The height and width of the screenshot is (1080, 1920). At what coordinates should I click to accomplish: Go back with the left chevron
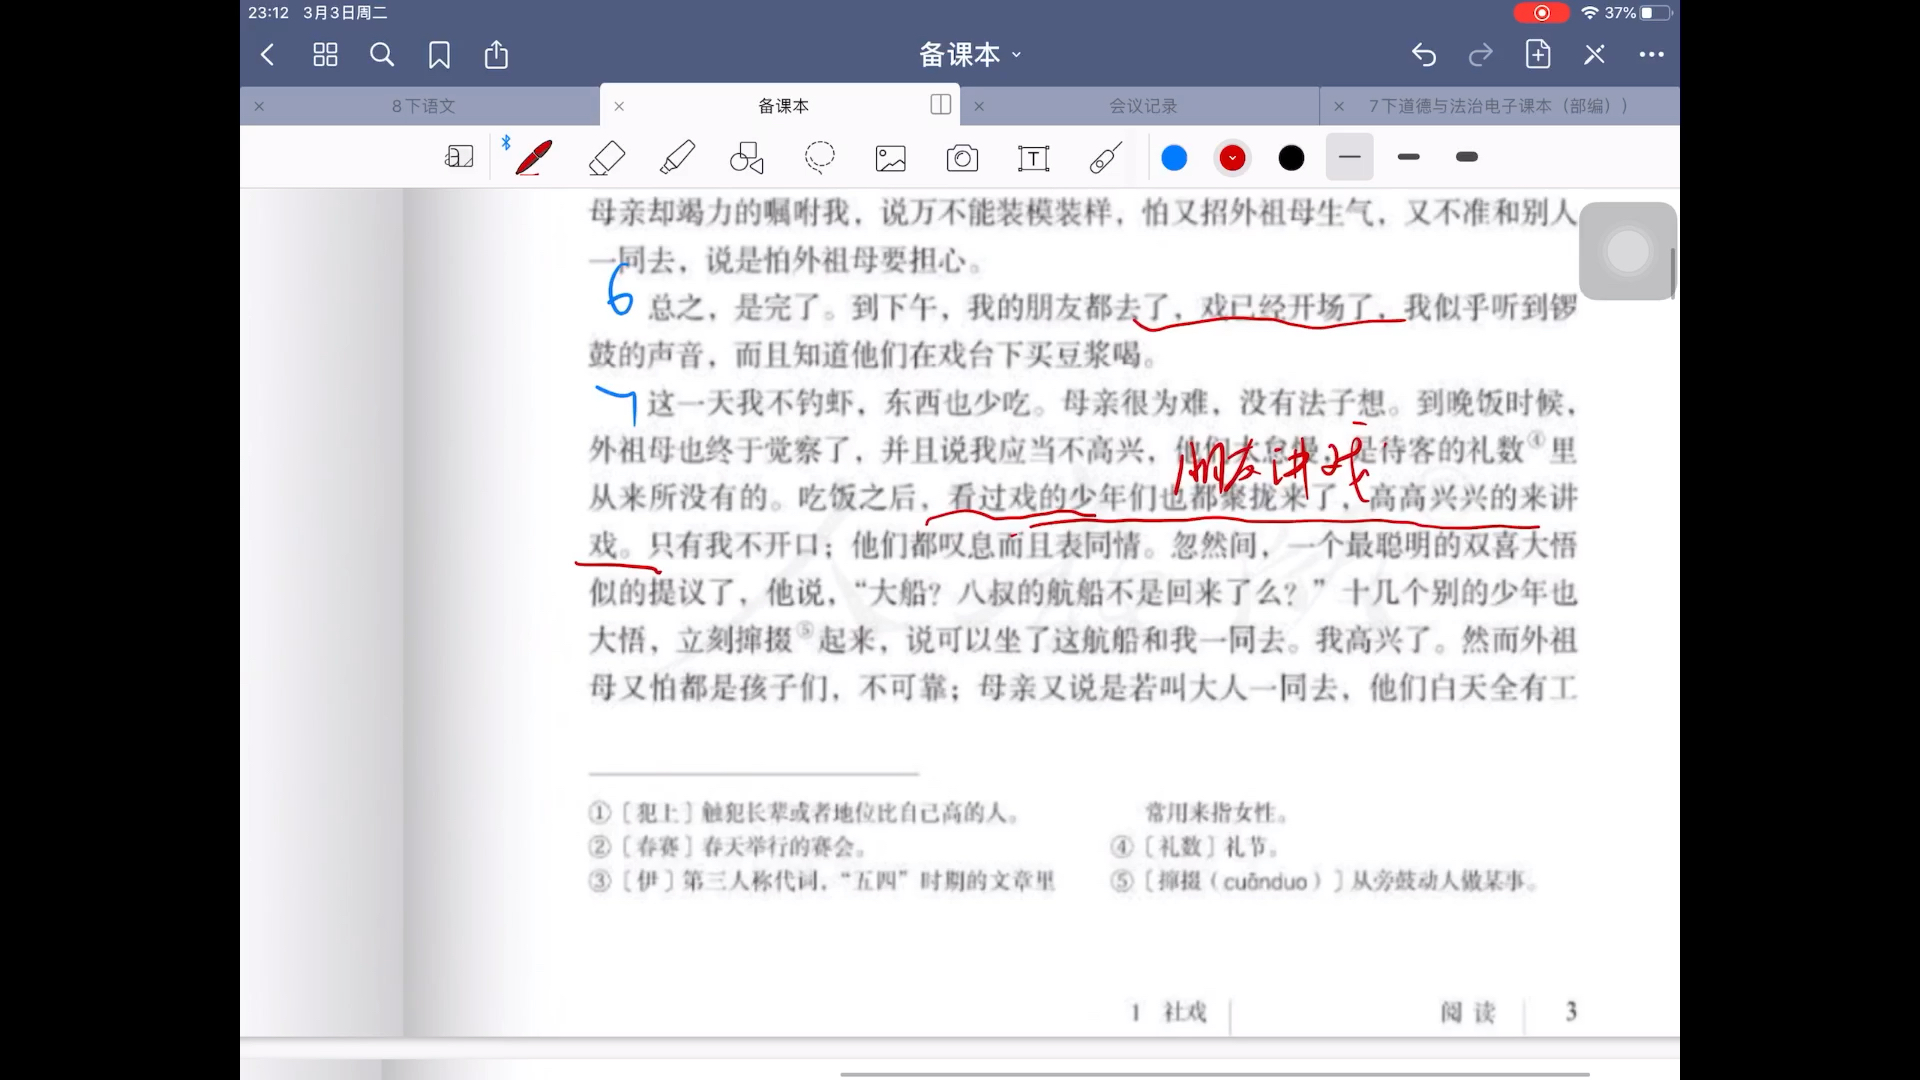[267, 54]
